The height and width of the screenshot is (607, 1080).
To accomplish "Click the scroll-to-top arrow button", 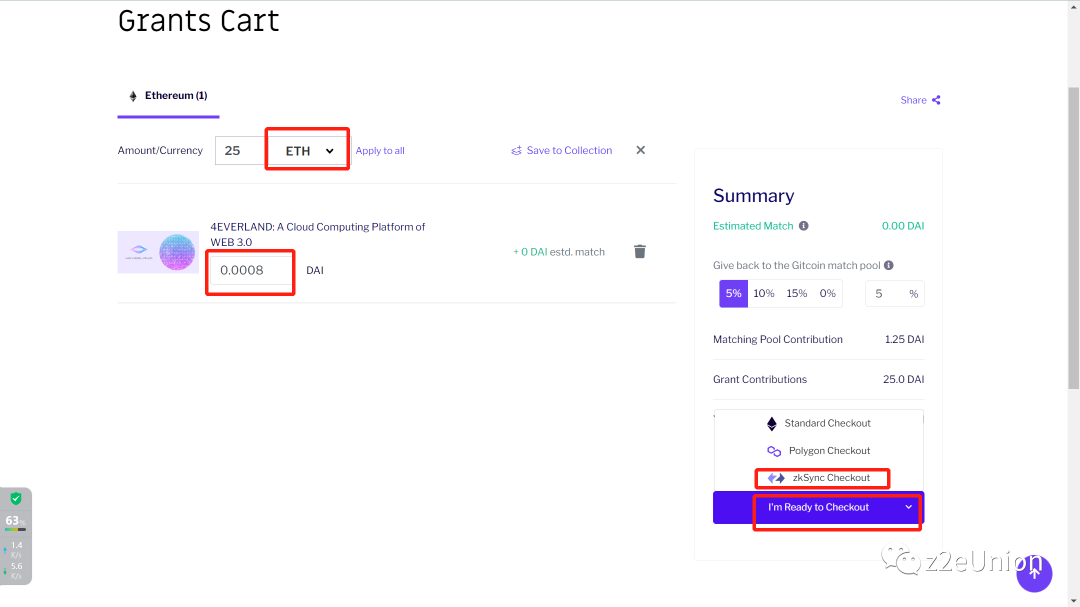I will point(1034,573).
